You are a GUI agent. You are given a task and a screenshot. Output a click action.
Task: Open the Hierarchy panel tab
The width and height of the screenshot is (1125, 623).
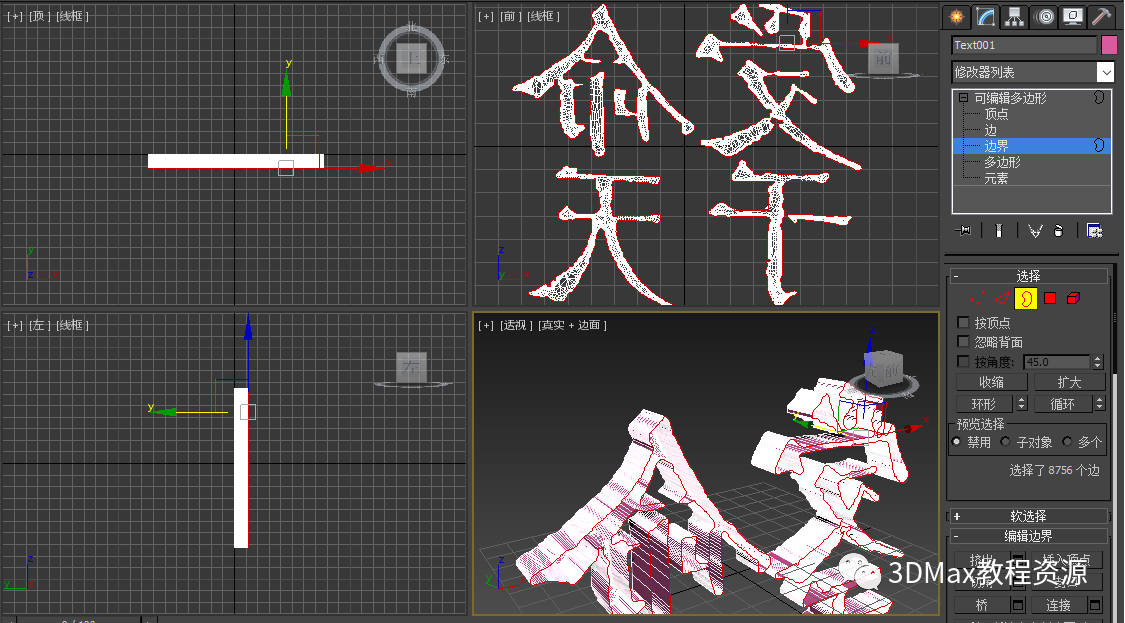[x=1015, y=17]
